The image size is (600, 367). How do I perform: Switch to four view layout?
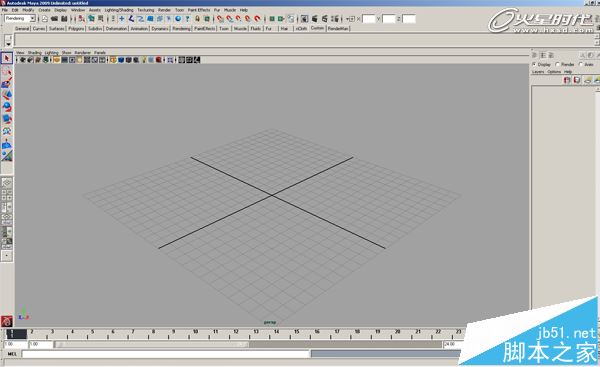(x=7, y=195)
